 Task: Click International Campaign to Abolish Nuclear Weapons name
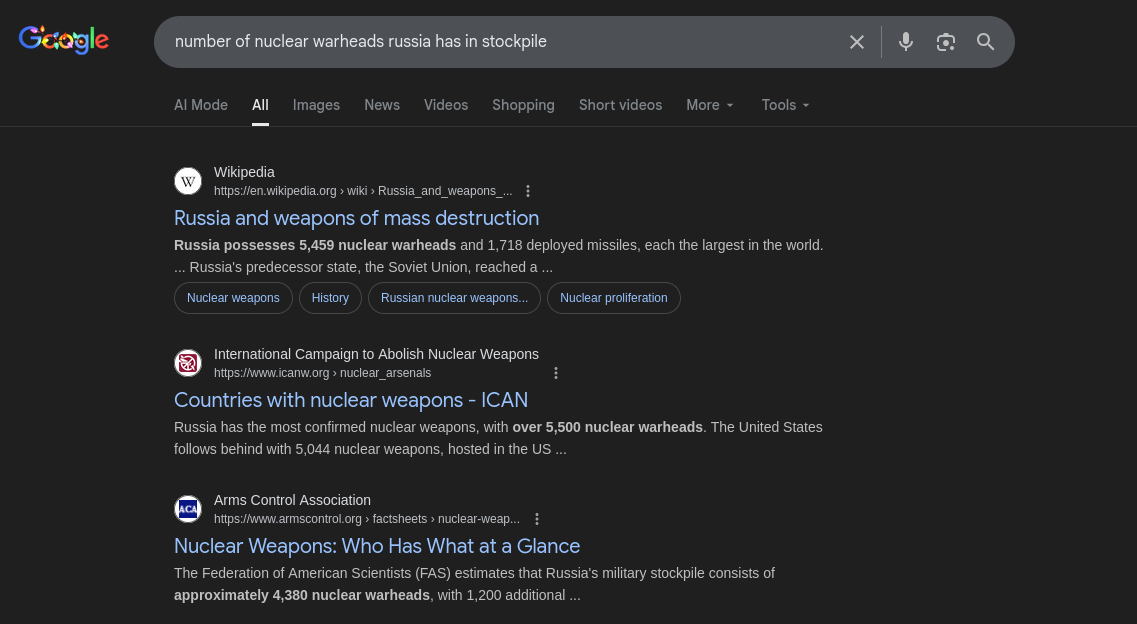[376, 354]
